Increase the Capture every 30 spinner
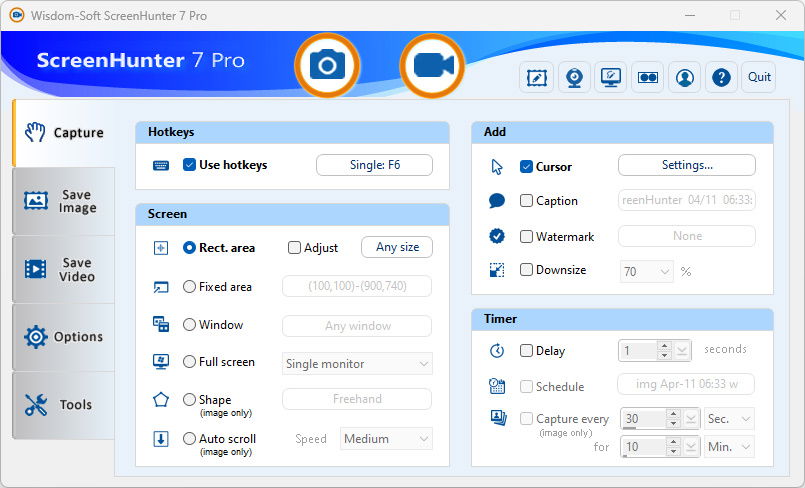 [673, 414]
